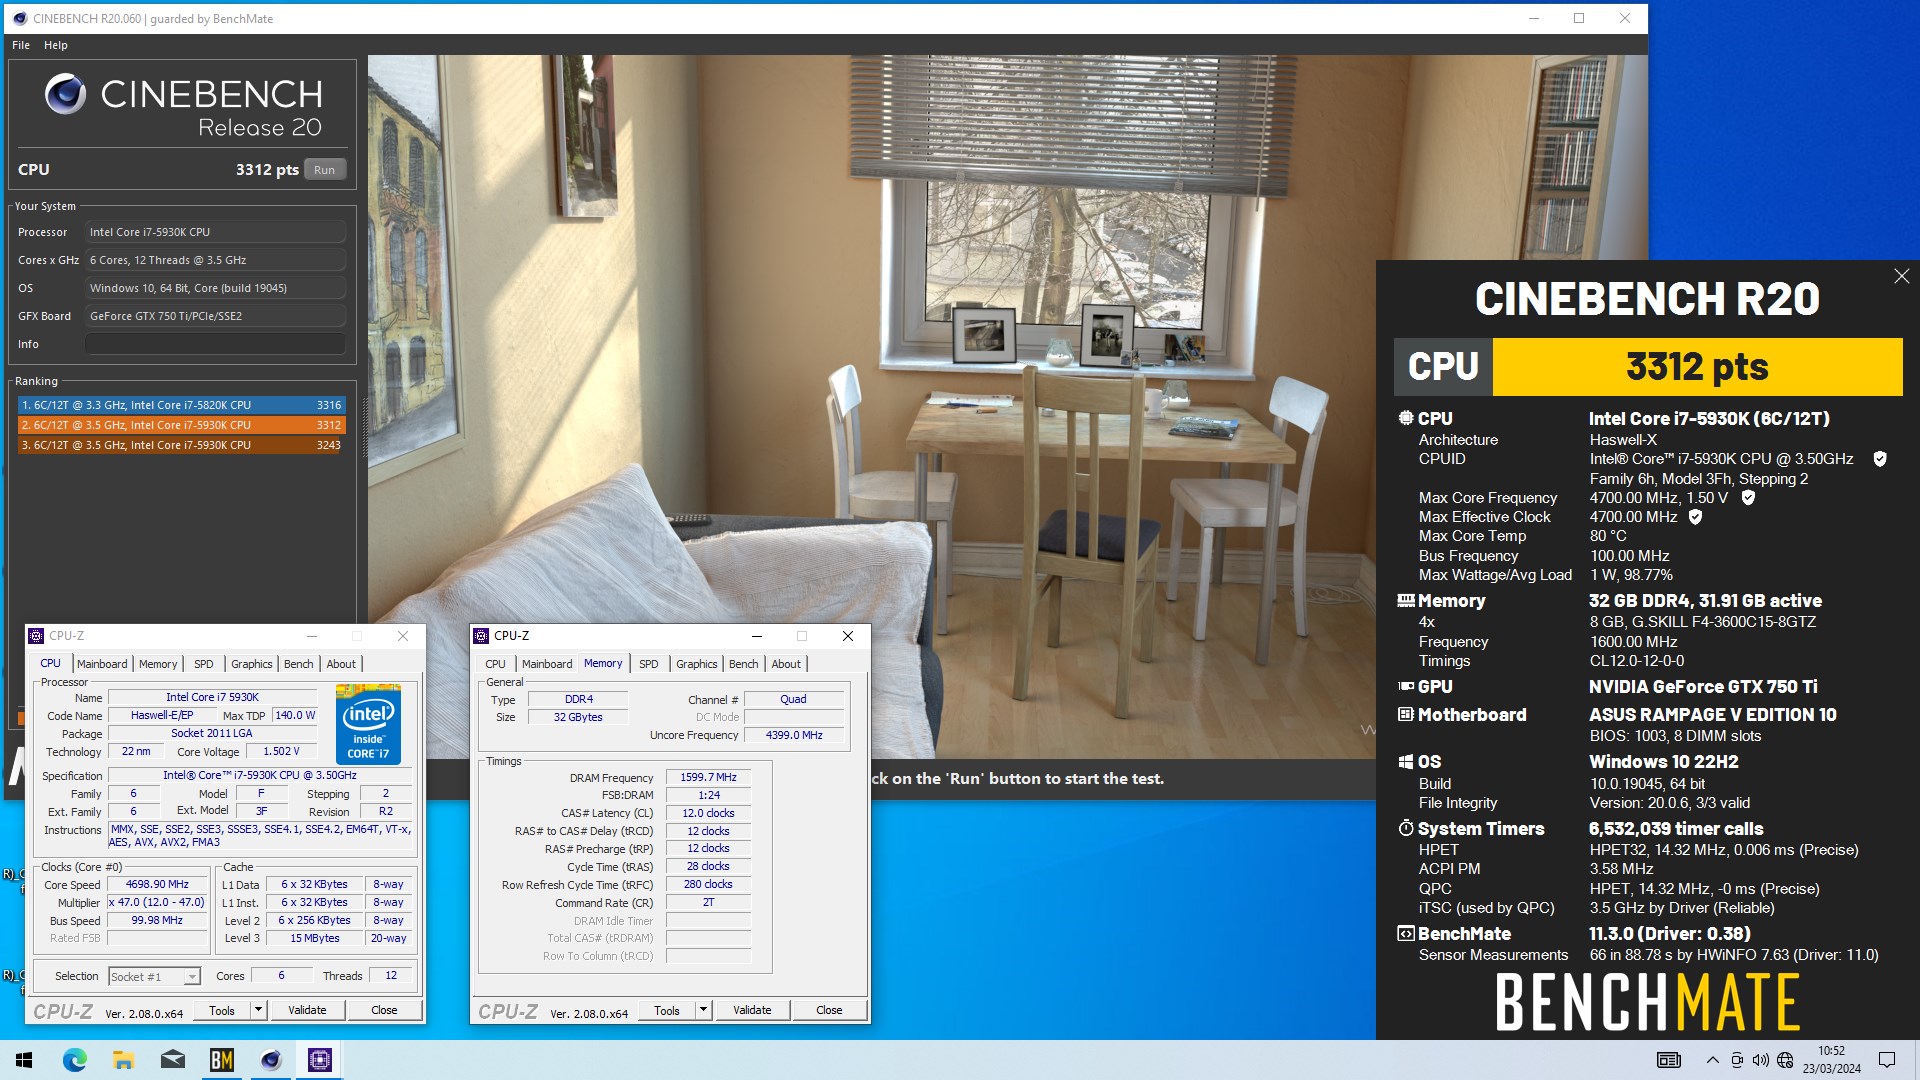1920x1080 pixels.
Task: Click the yellow 3312 pts score banner
Action: pyautogui.click(x=1697, y=367)
